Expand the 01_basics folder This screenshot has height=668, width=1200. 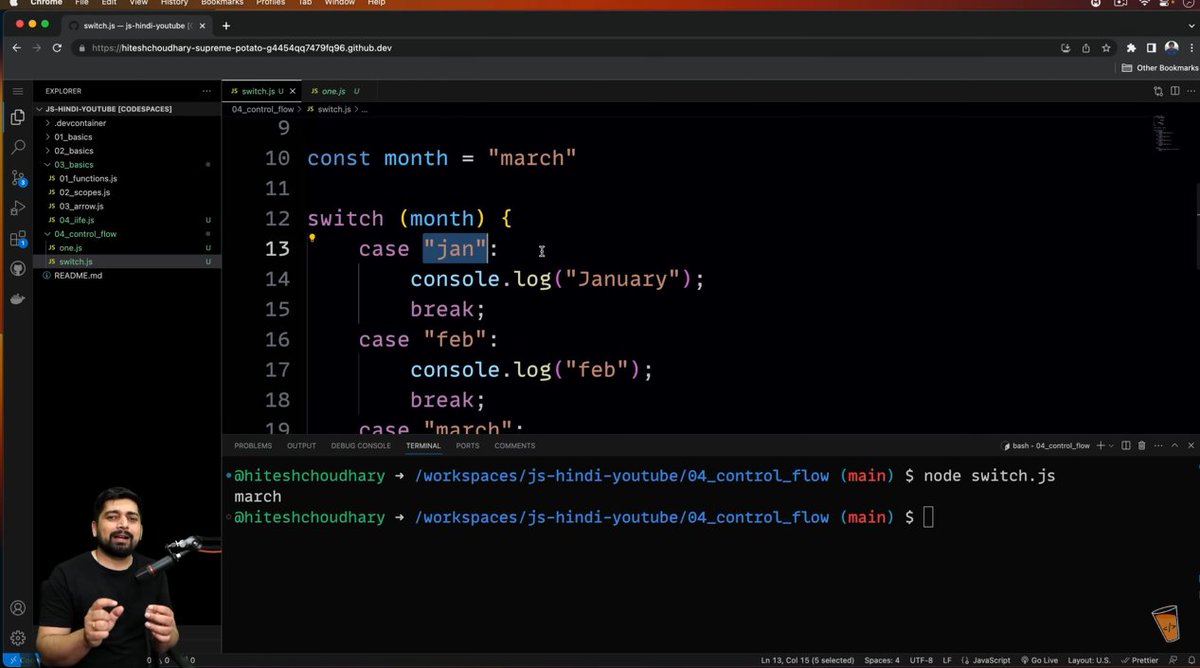[x=127, y=137]
